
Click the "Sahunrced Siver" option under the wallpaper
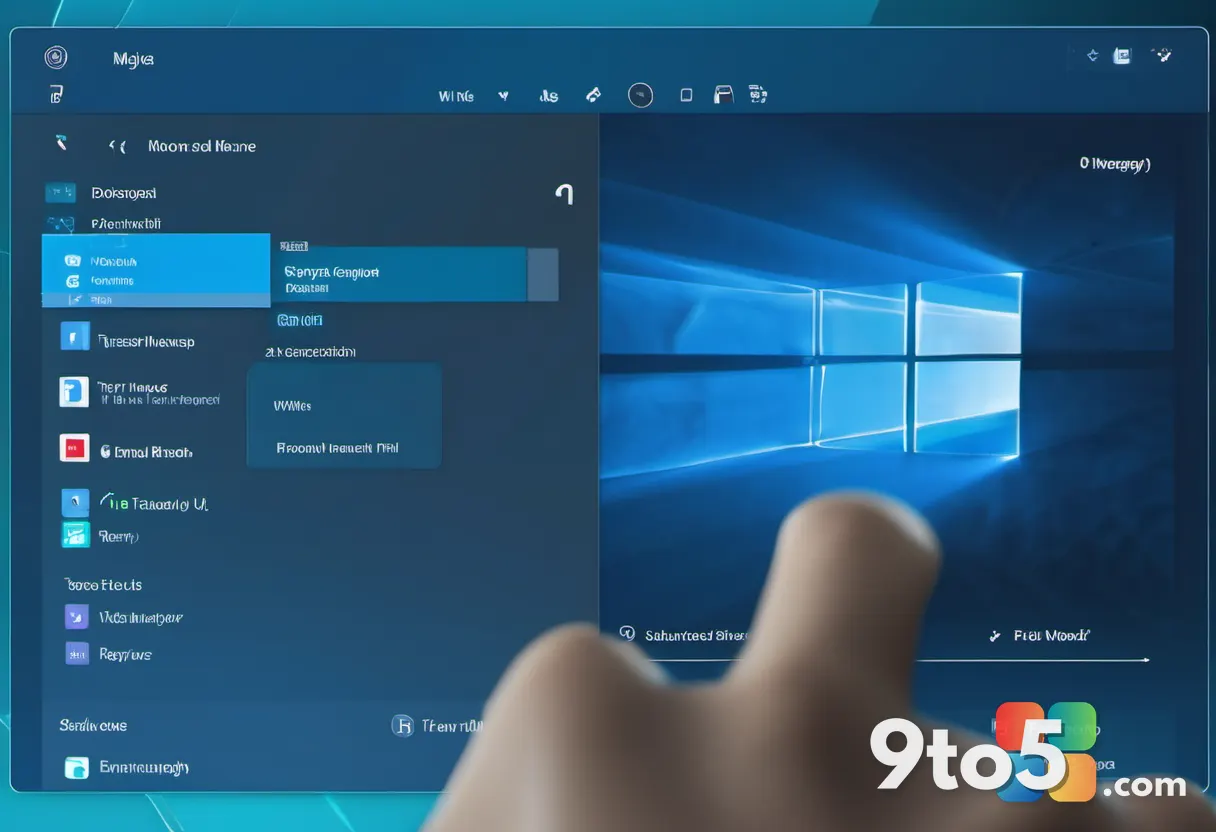696,635
